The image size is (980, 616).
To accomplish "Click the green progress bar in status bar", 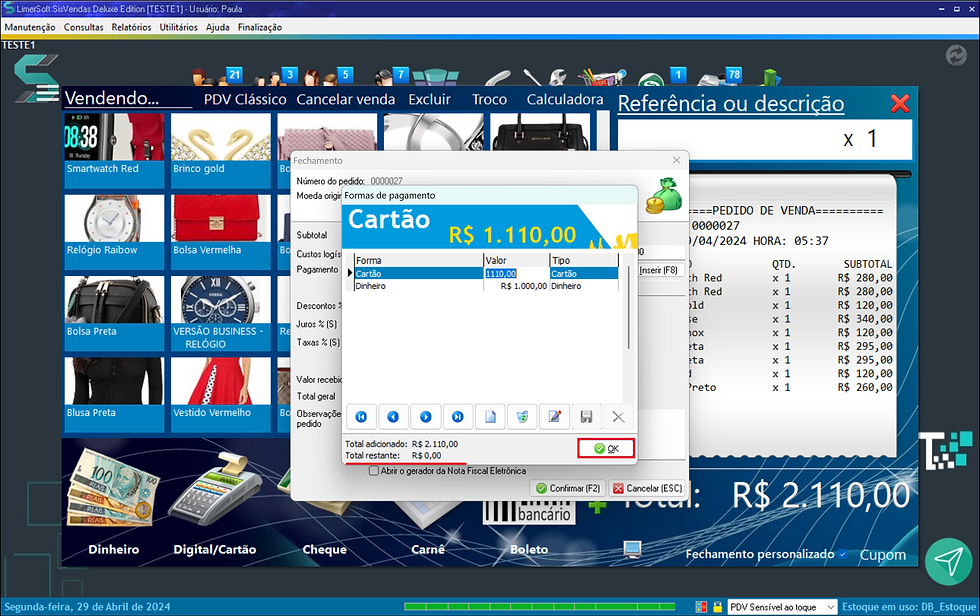I will (539, 607).
